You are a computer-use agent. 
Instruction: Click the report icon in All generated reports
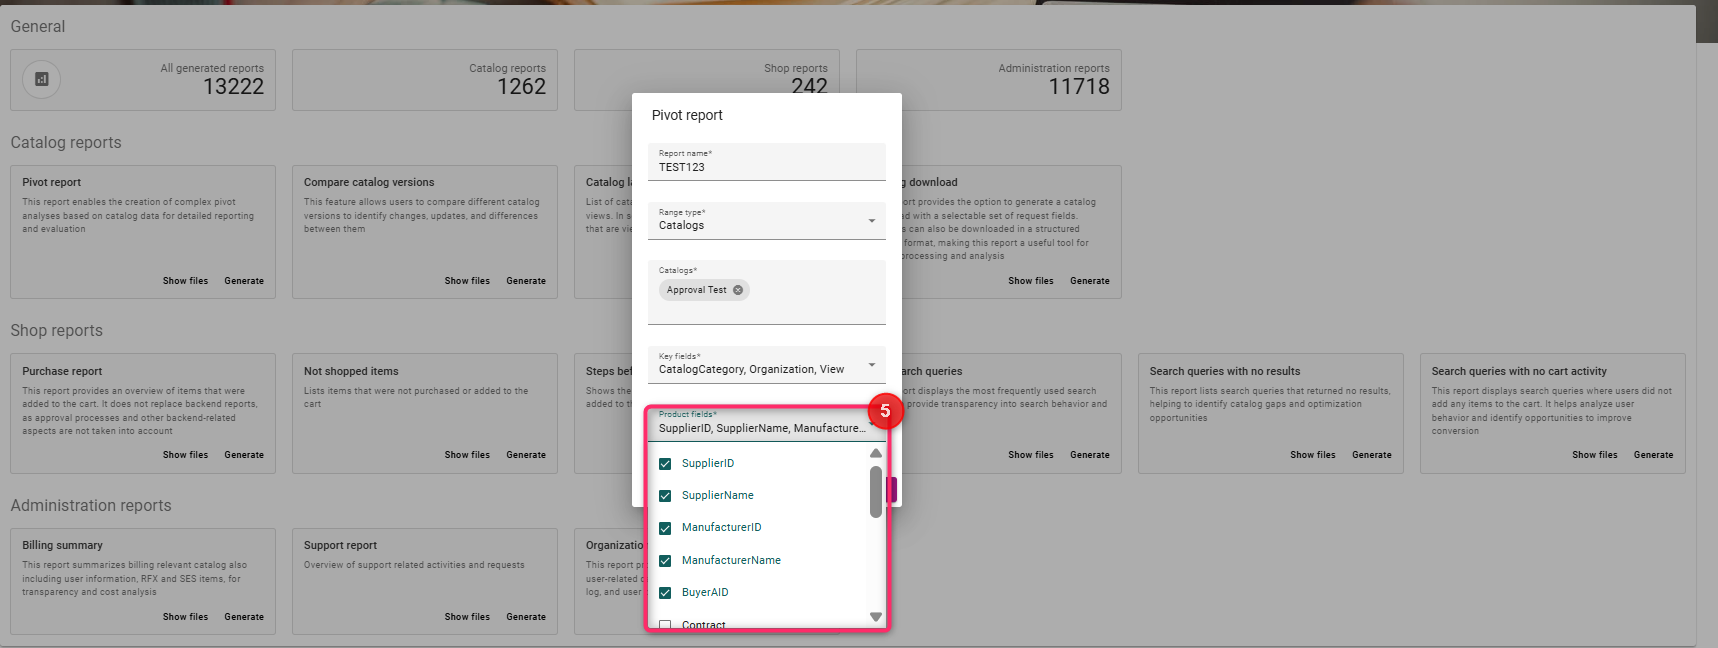point(42,79)
